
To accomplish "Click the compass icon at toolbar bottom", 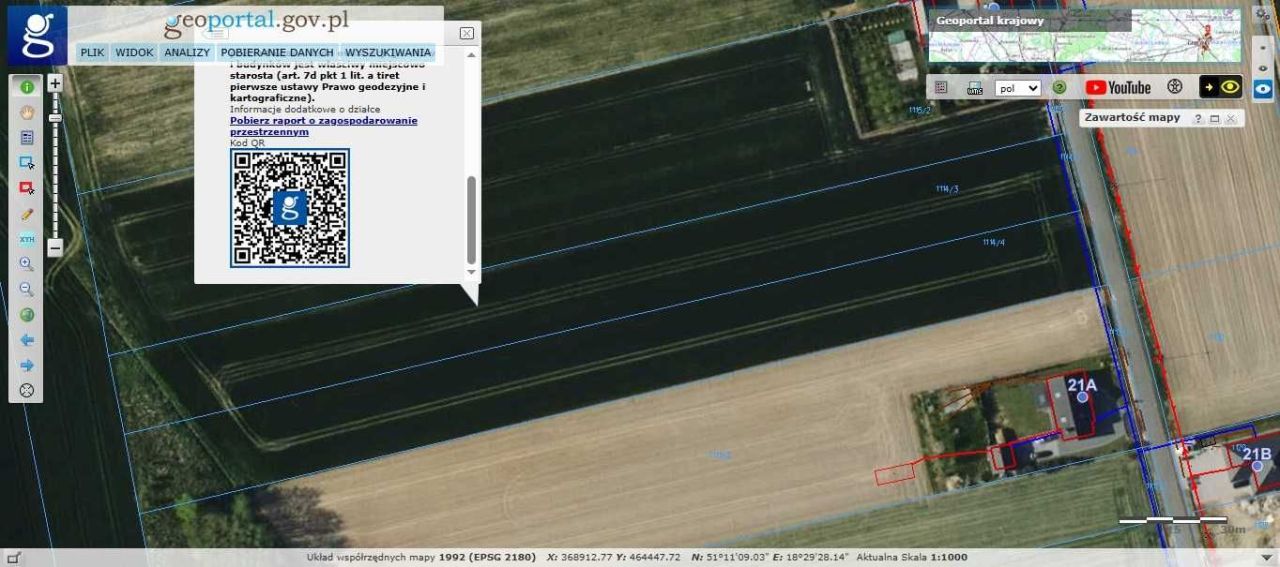I will click(26, 390).
